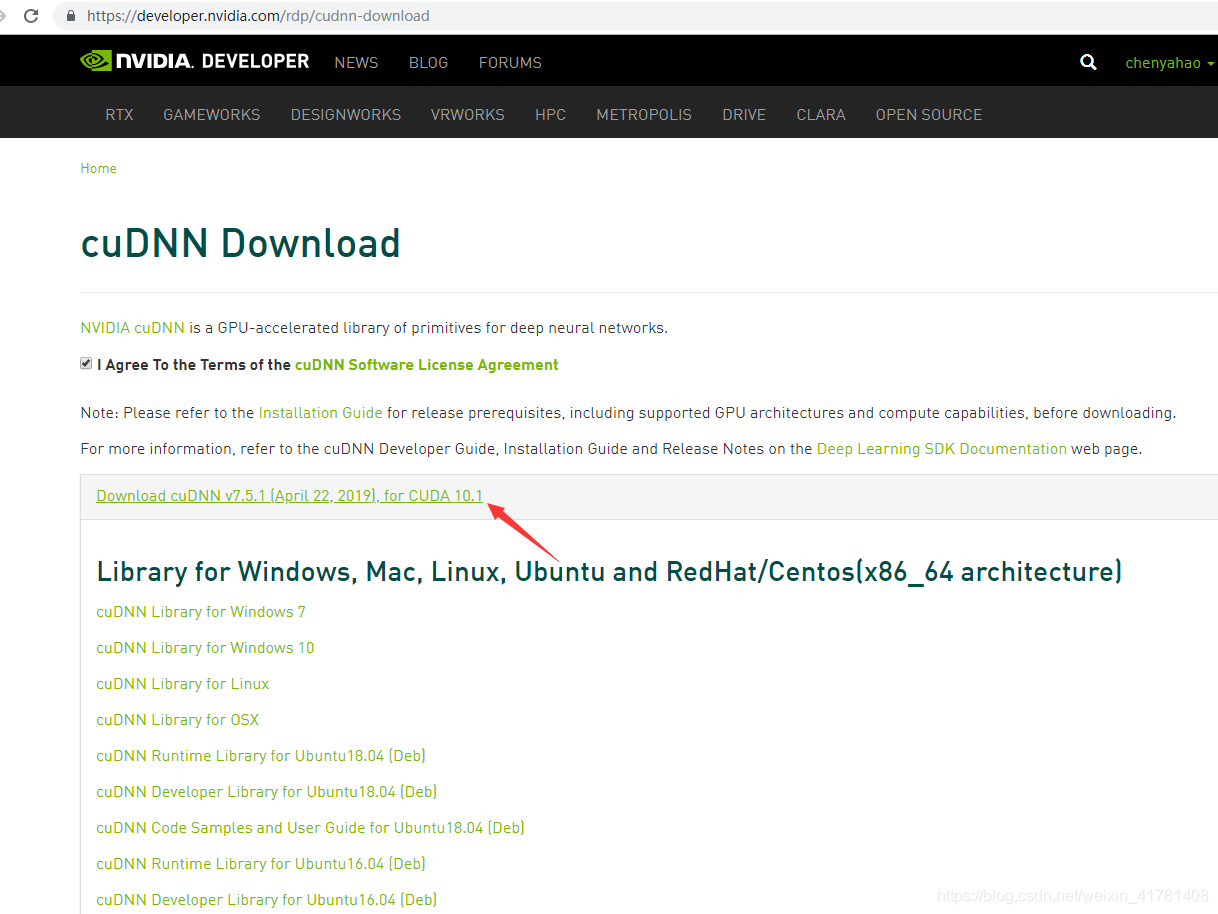Toggle the cuDNN license agreement checkbox
The width and height of the screenshot is (1218, 914).
coord(86,364)
